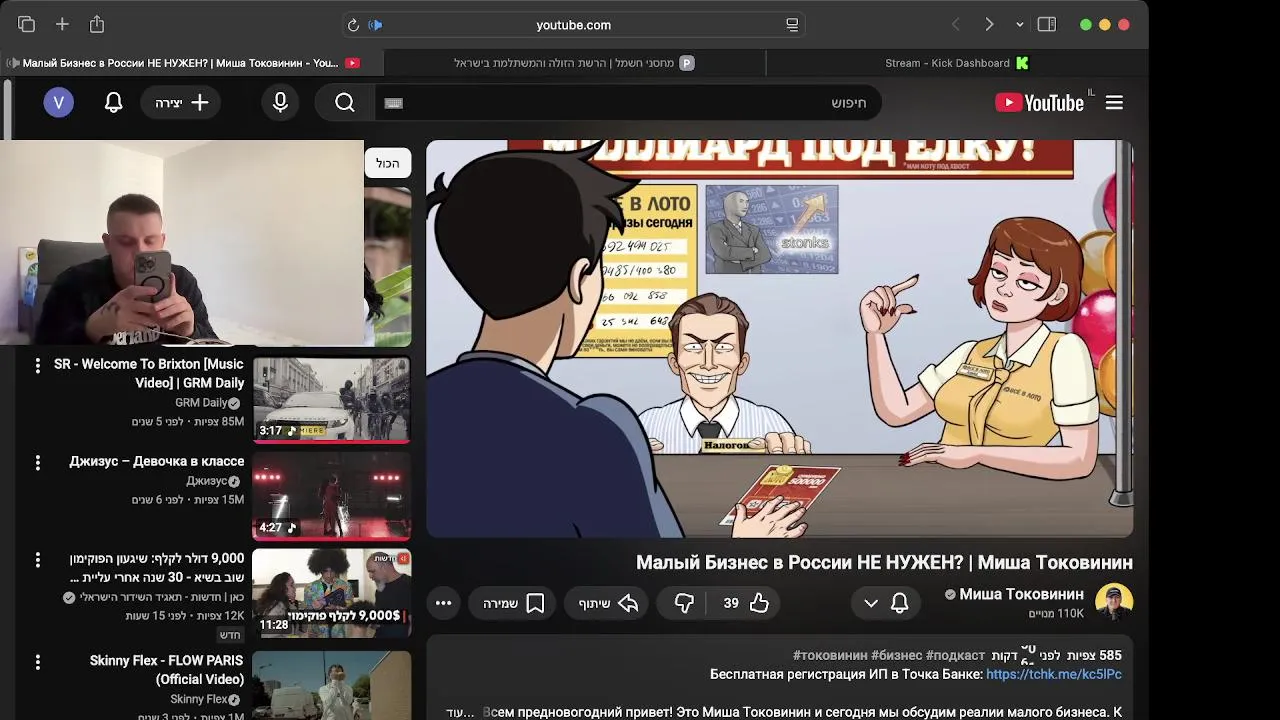This screenshot has height=720, width=1280.
Task: Open Миша Токовинин channel avatar
Action: point(1114,602)
